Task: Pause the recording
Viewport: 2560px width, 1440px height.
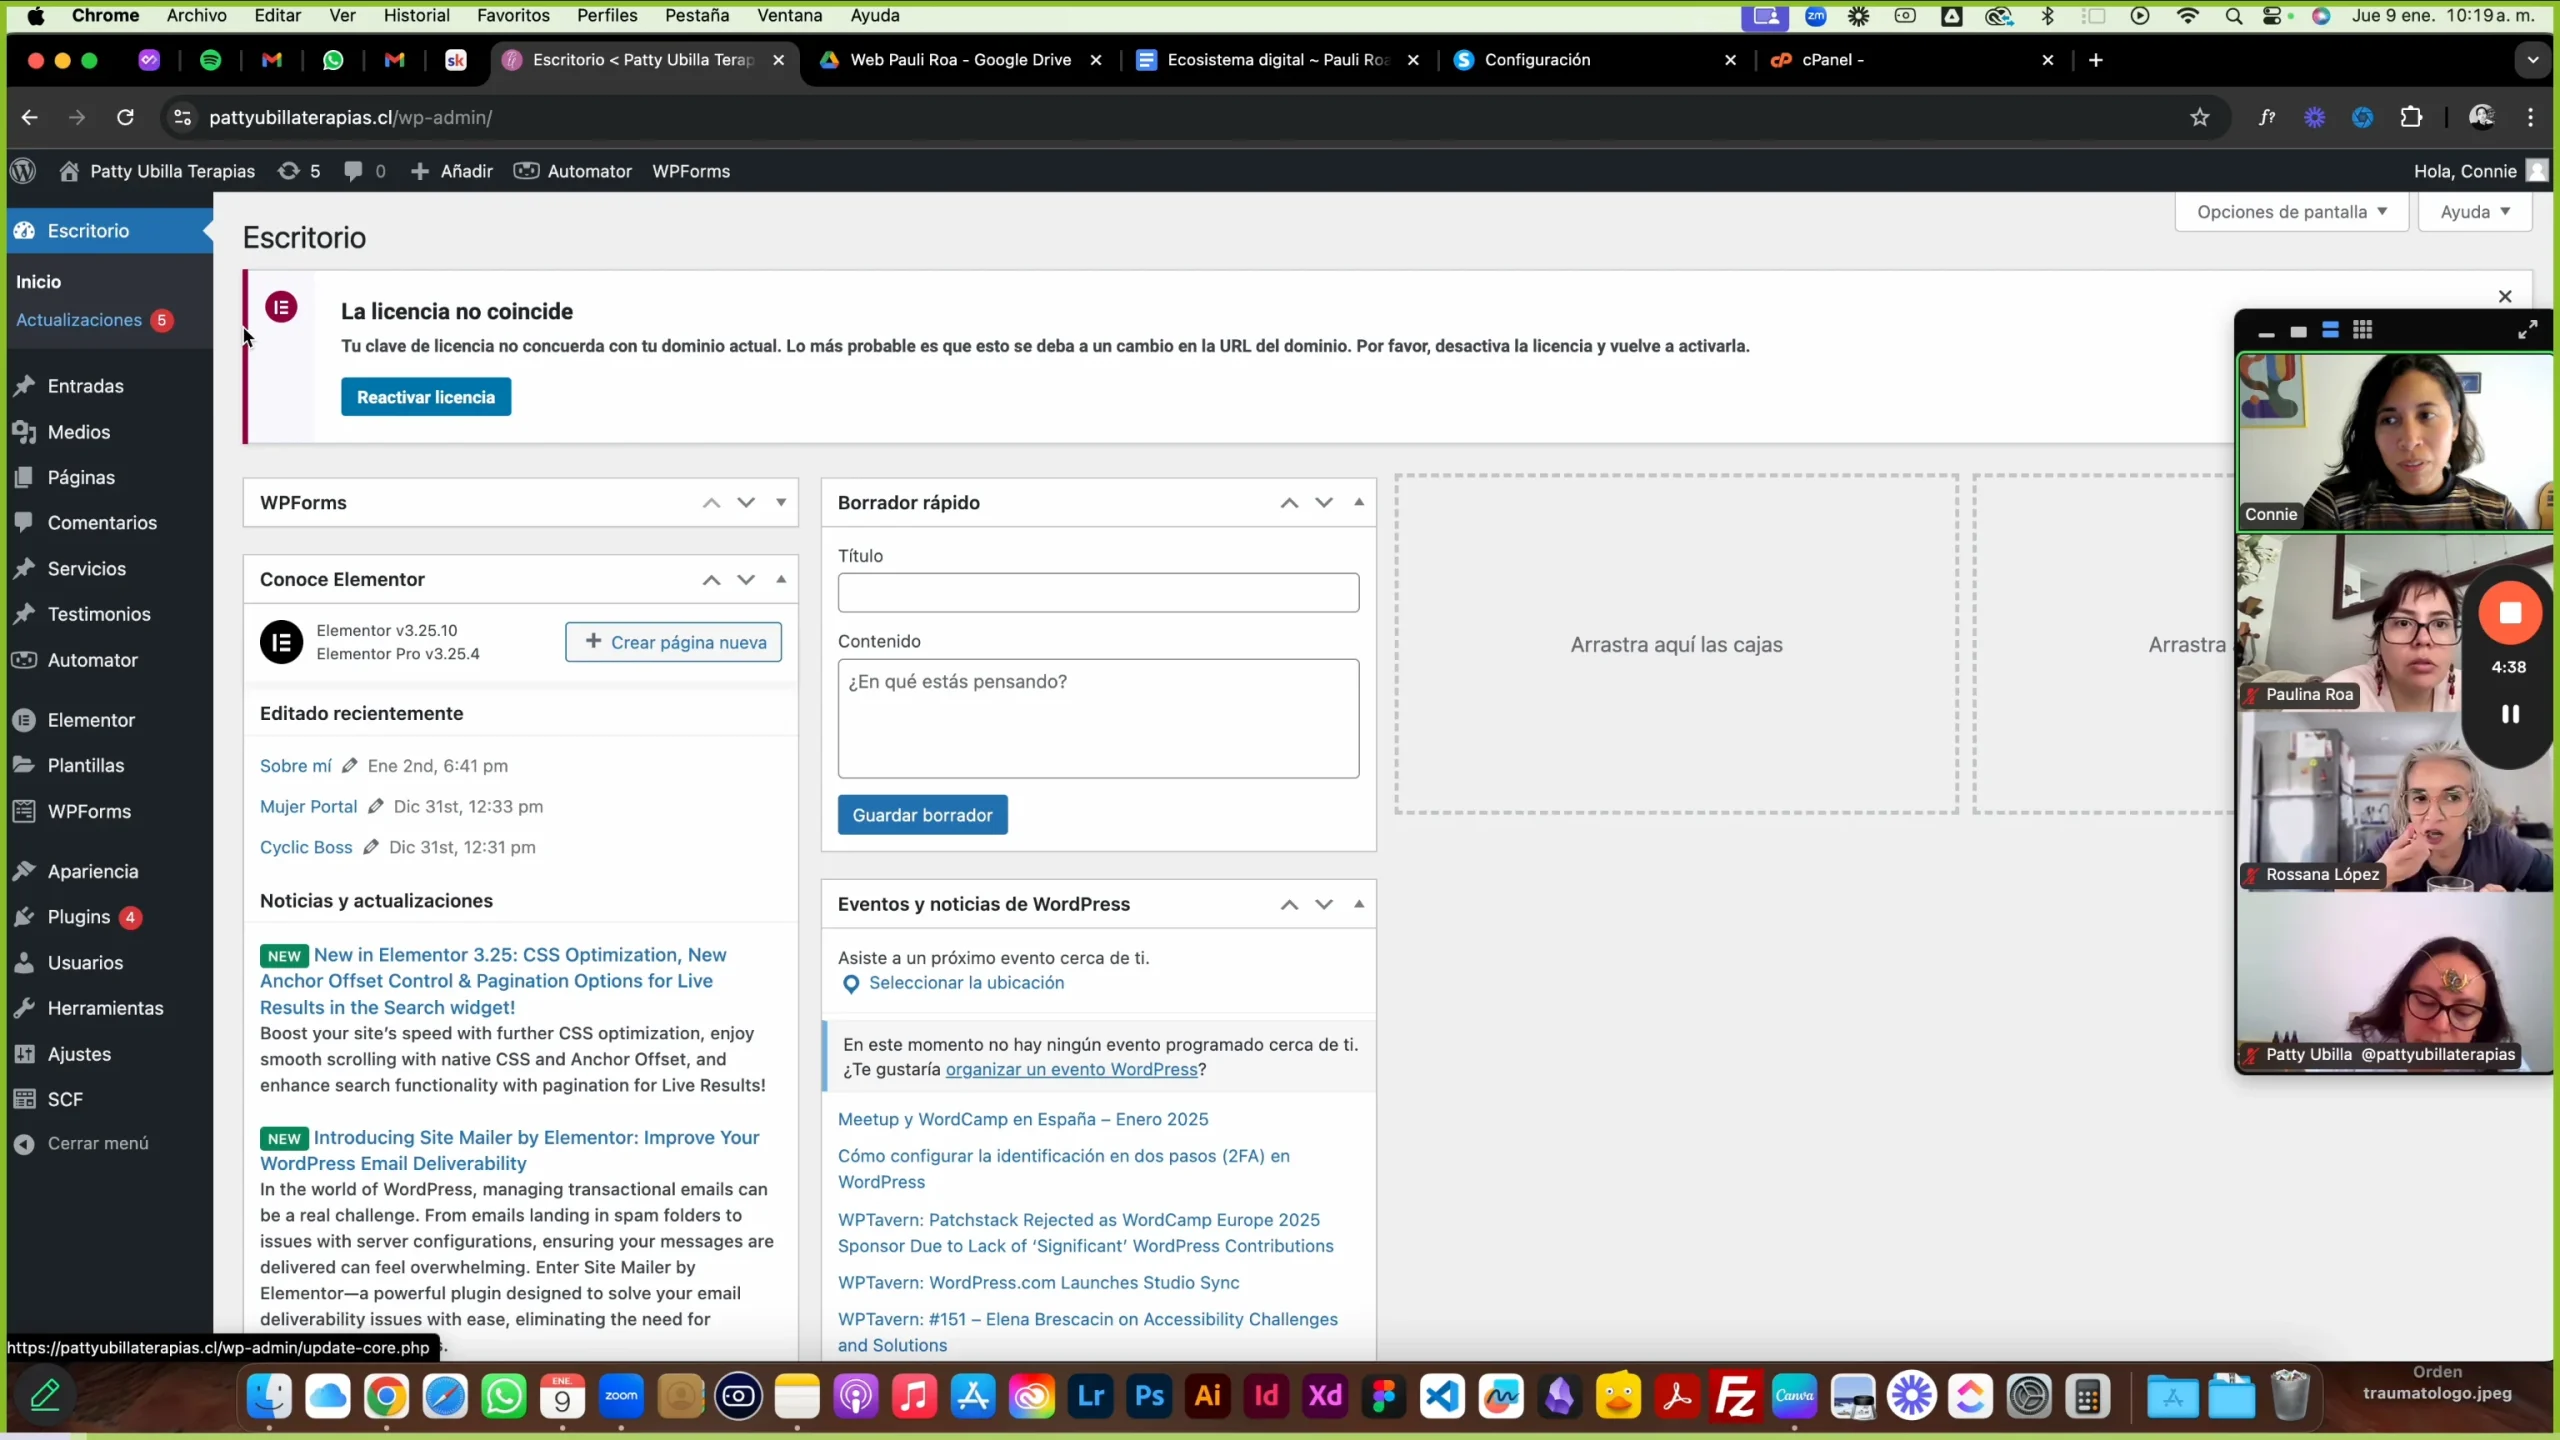Action: point(2510,713)
